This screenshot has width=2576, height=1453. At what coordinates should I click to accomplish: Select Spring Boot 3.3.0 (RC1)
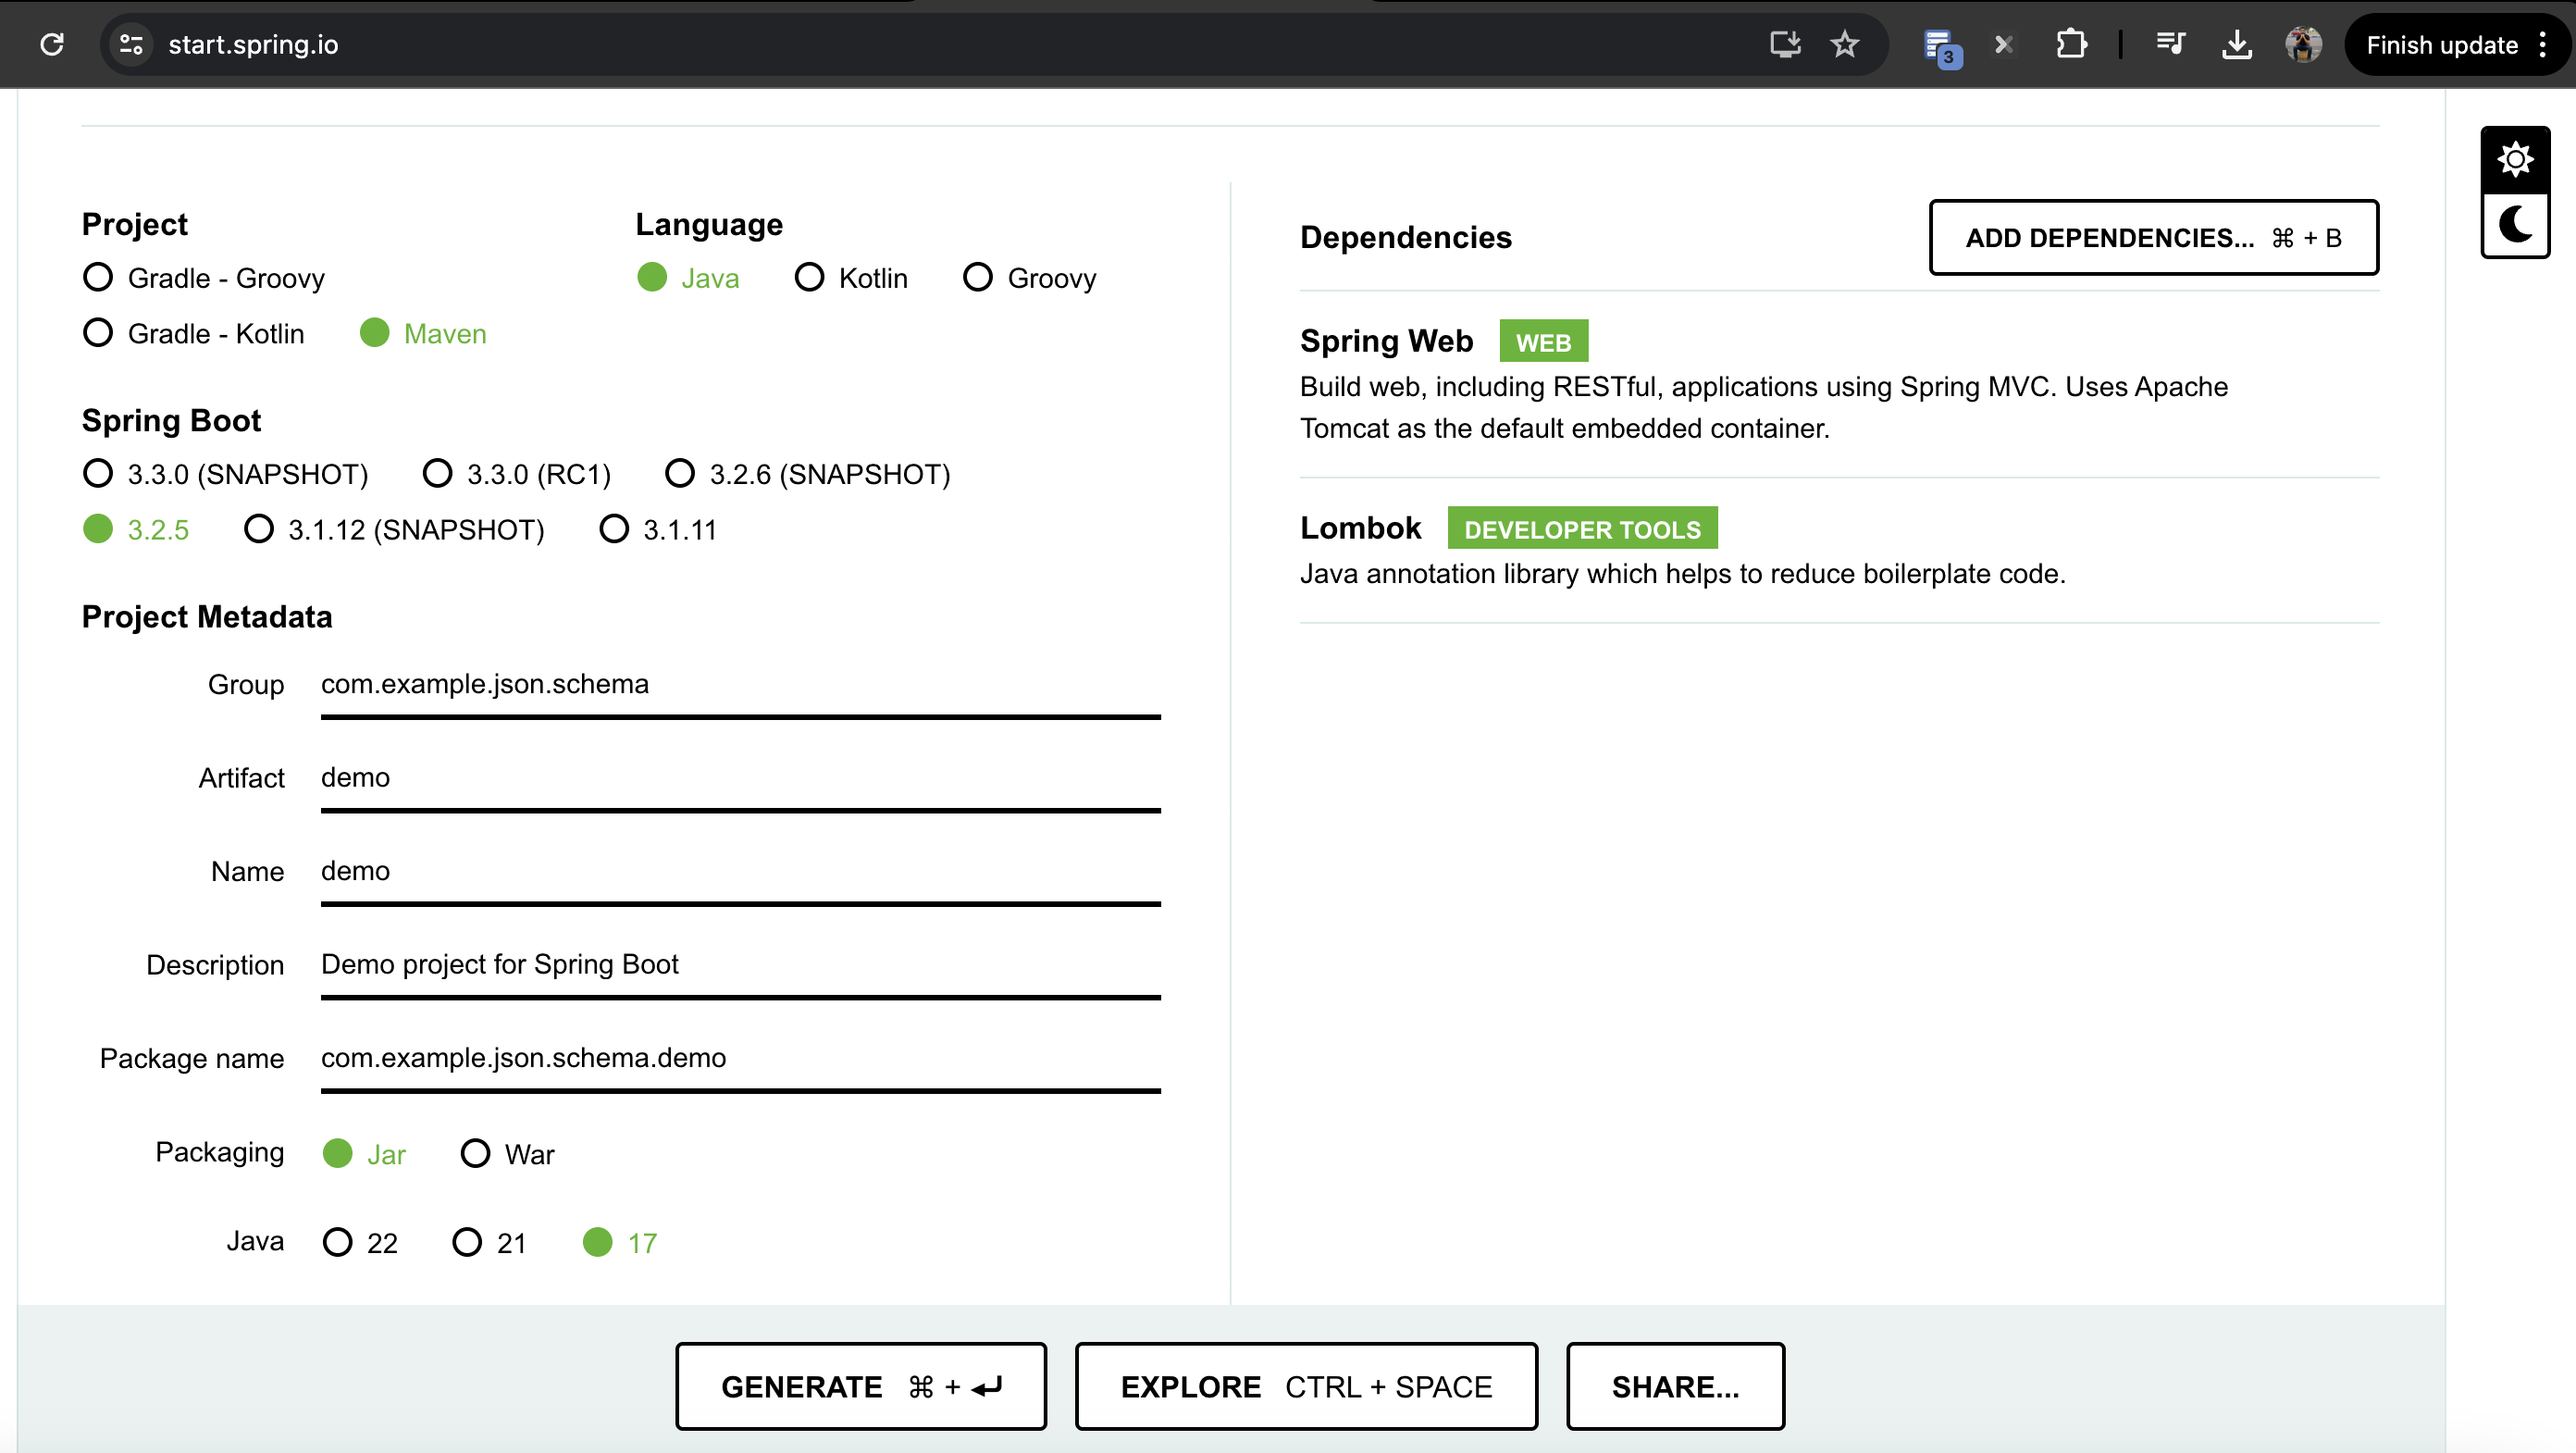437,473
